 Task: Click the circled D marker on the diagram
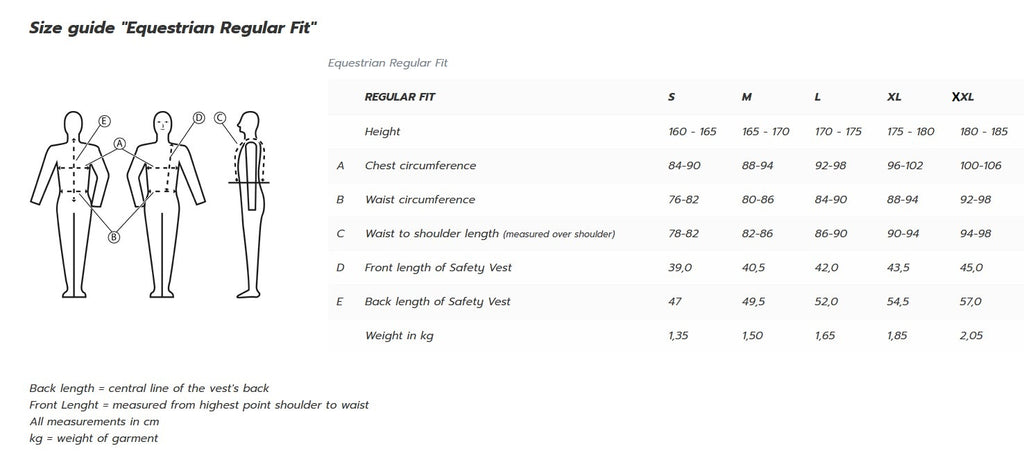(x=199, y=118)
